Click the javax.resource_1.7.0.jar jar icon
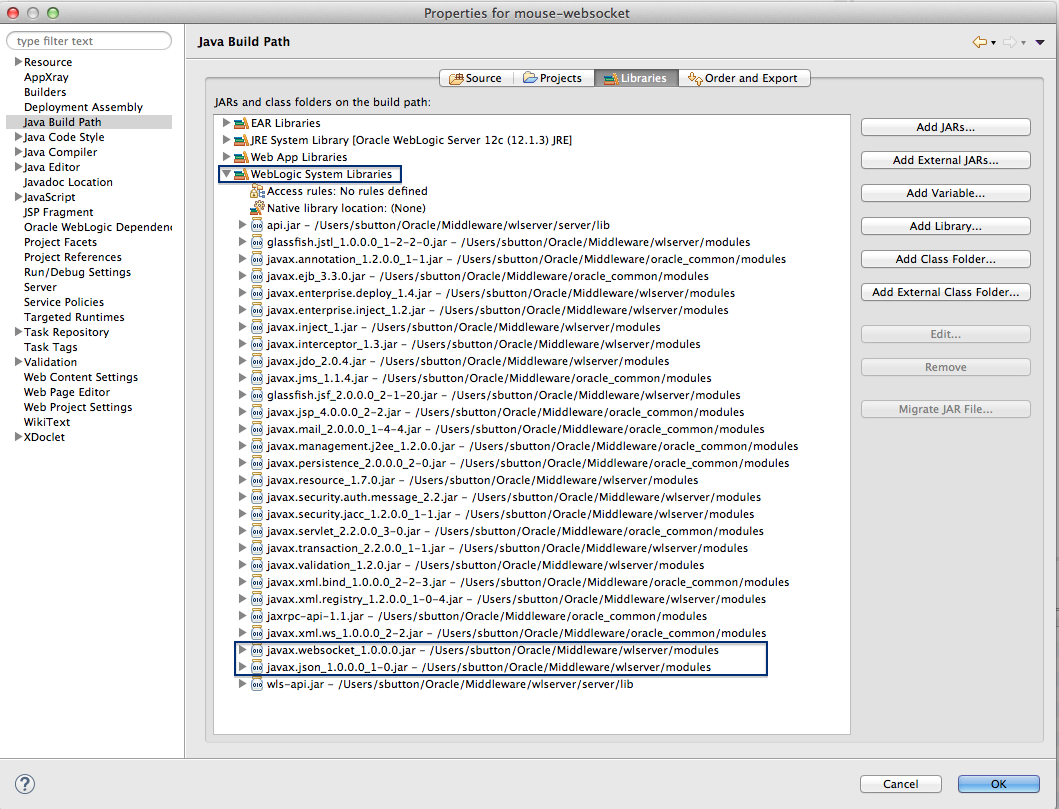The image size is (1059, 809). pos(257,480)
